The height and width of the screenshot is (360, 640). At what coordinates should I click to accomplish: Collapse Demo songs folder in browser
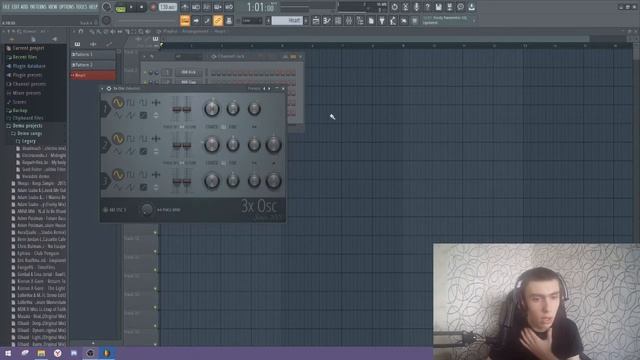(29, 133)
